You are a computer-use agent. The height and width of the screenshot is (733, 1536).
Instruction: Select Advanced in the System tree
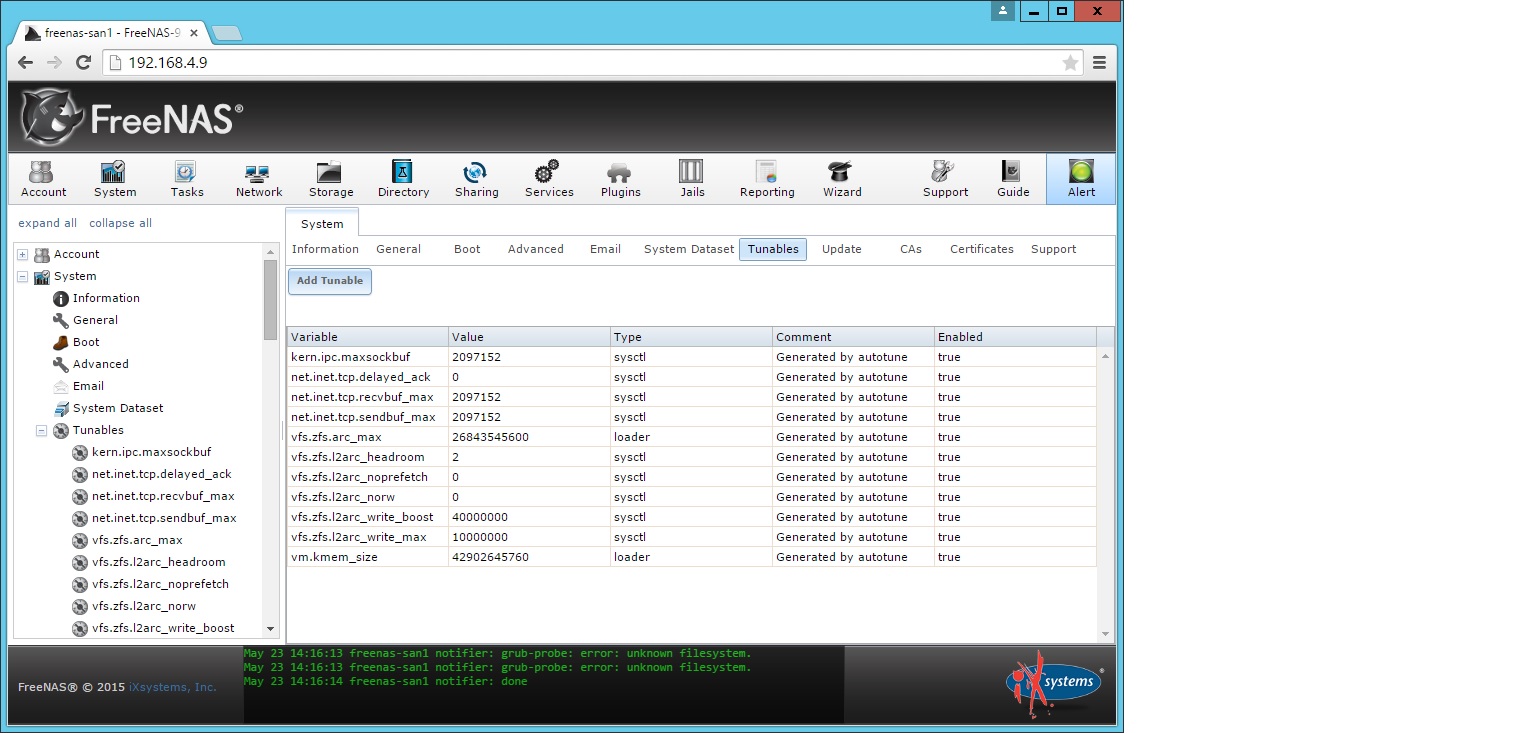coord(100,364)
